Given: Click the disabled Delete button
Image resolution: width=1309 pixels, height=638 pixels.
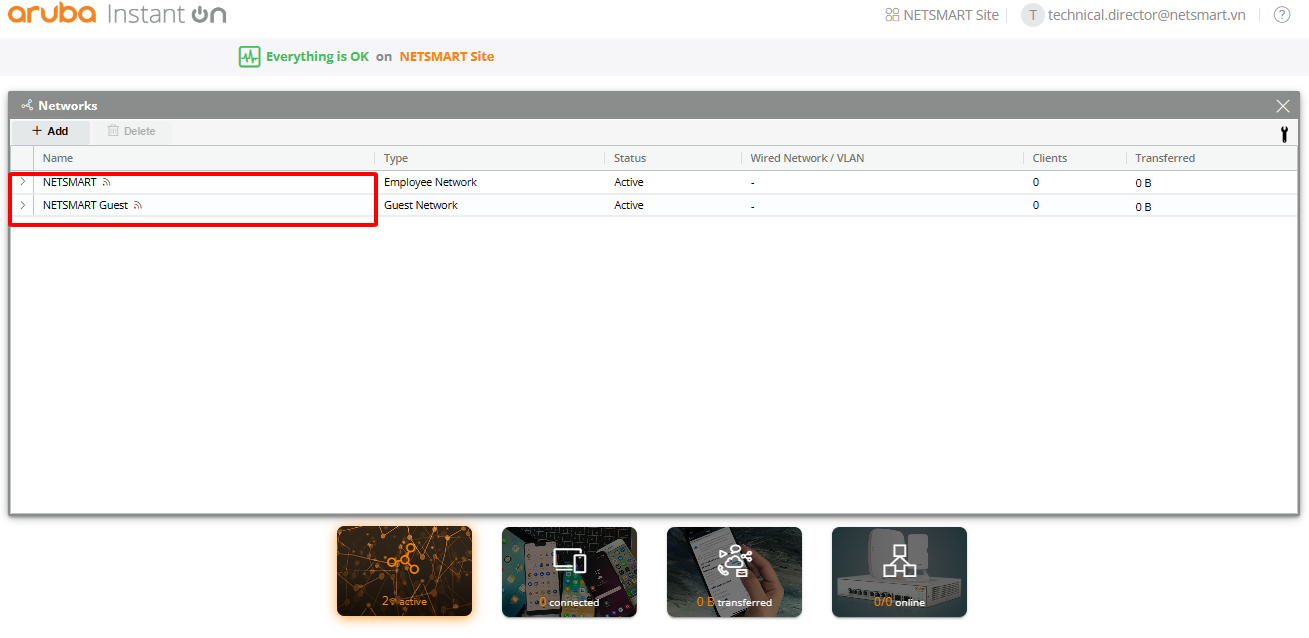Looking at the screenshot, I should click(132, 131).
